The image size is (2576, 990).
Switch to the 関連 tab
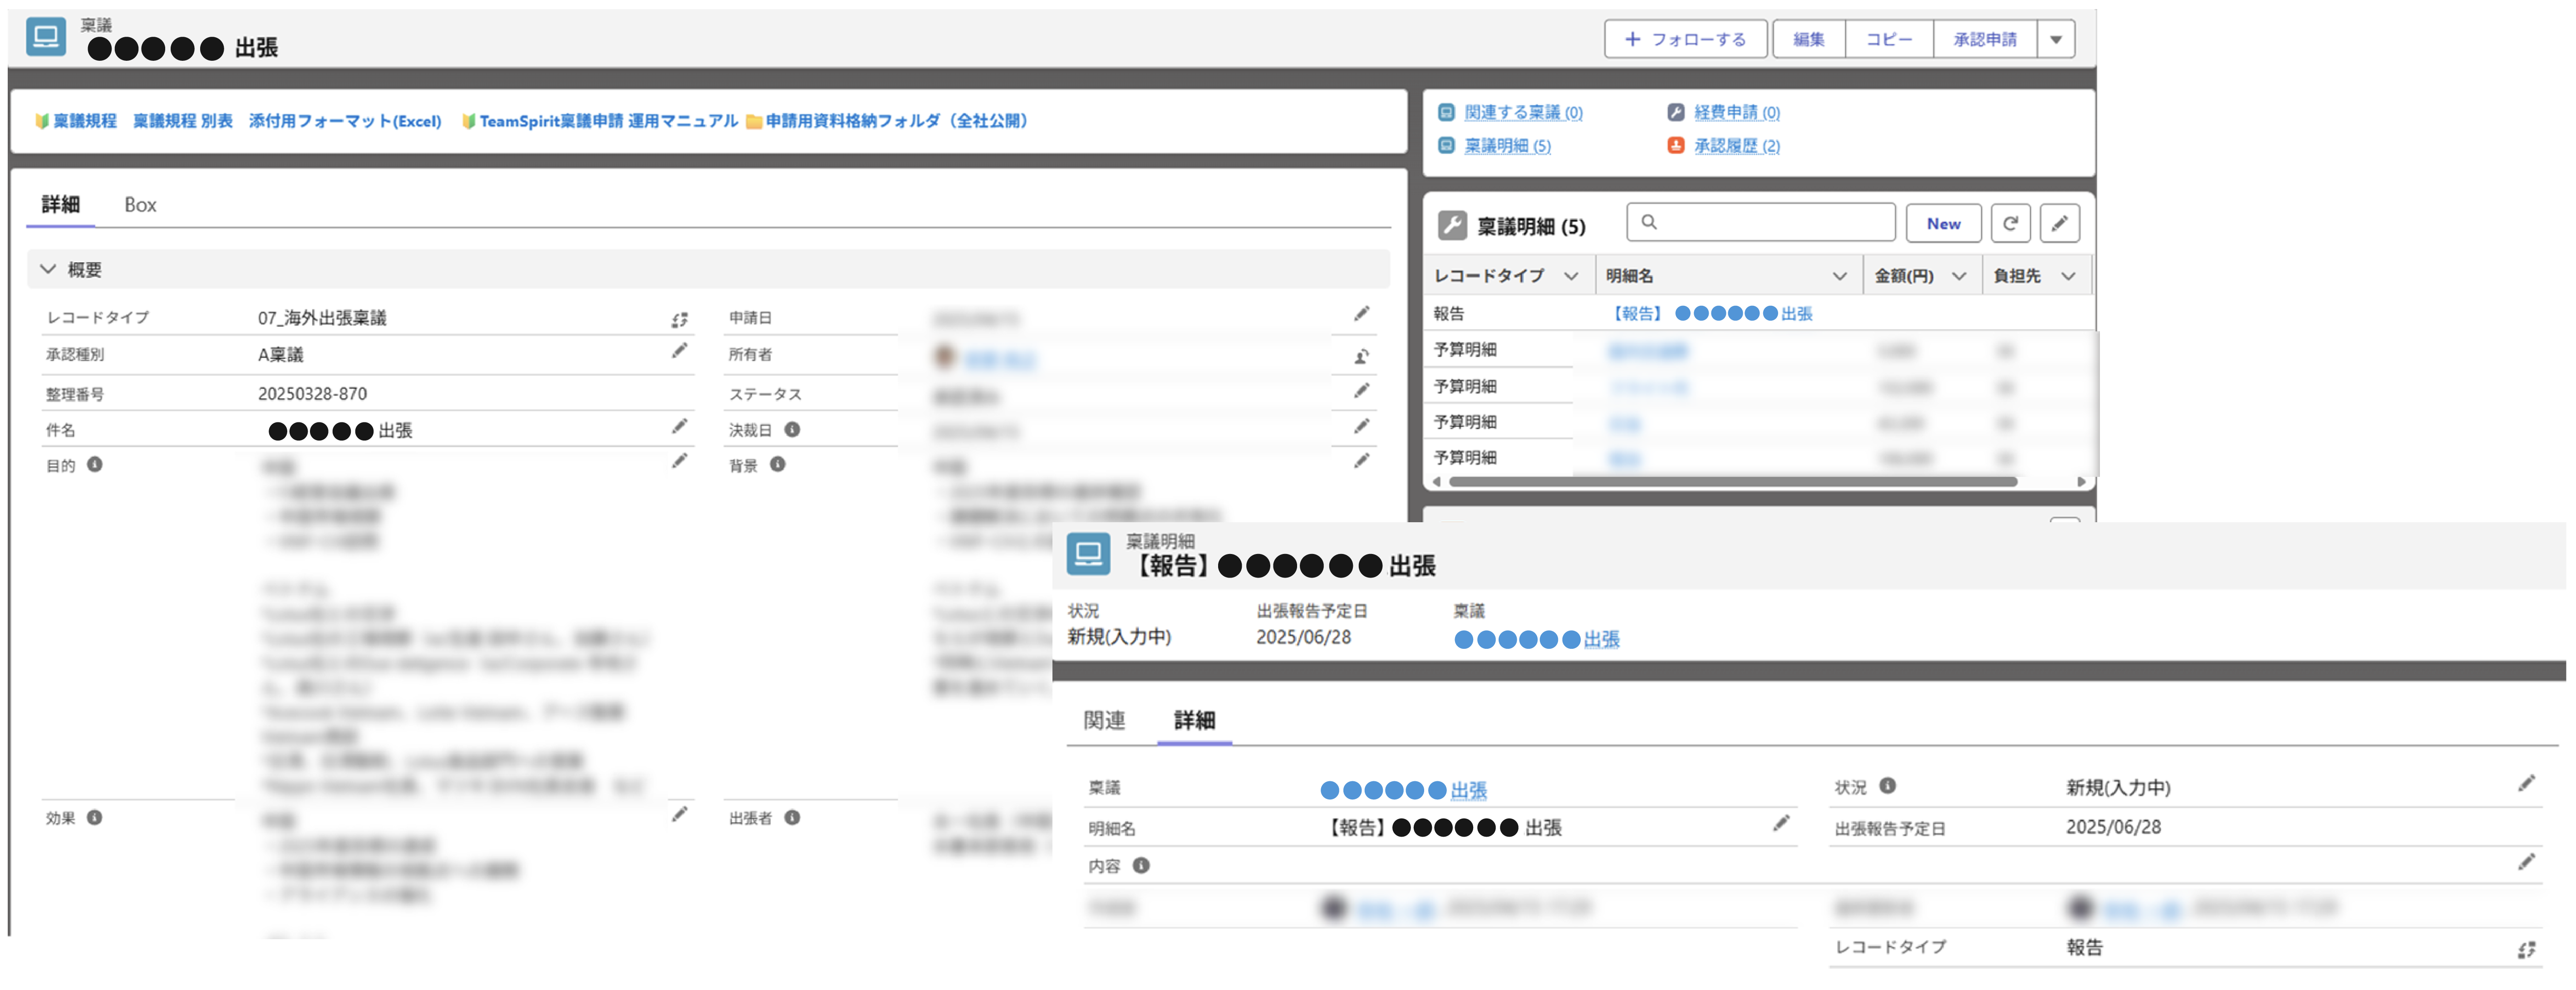pyautogui.click(x=1104, y=721)
